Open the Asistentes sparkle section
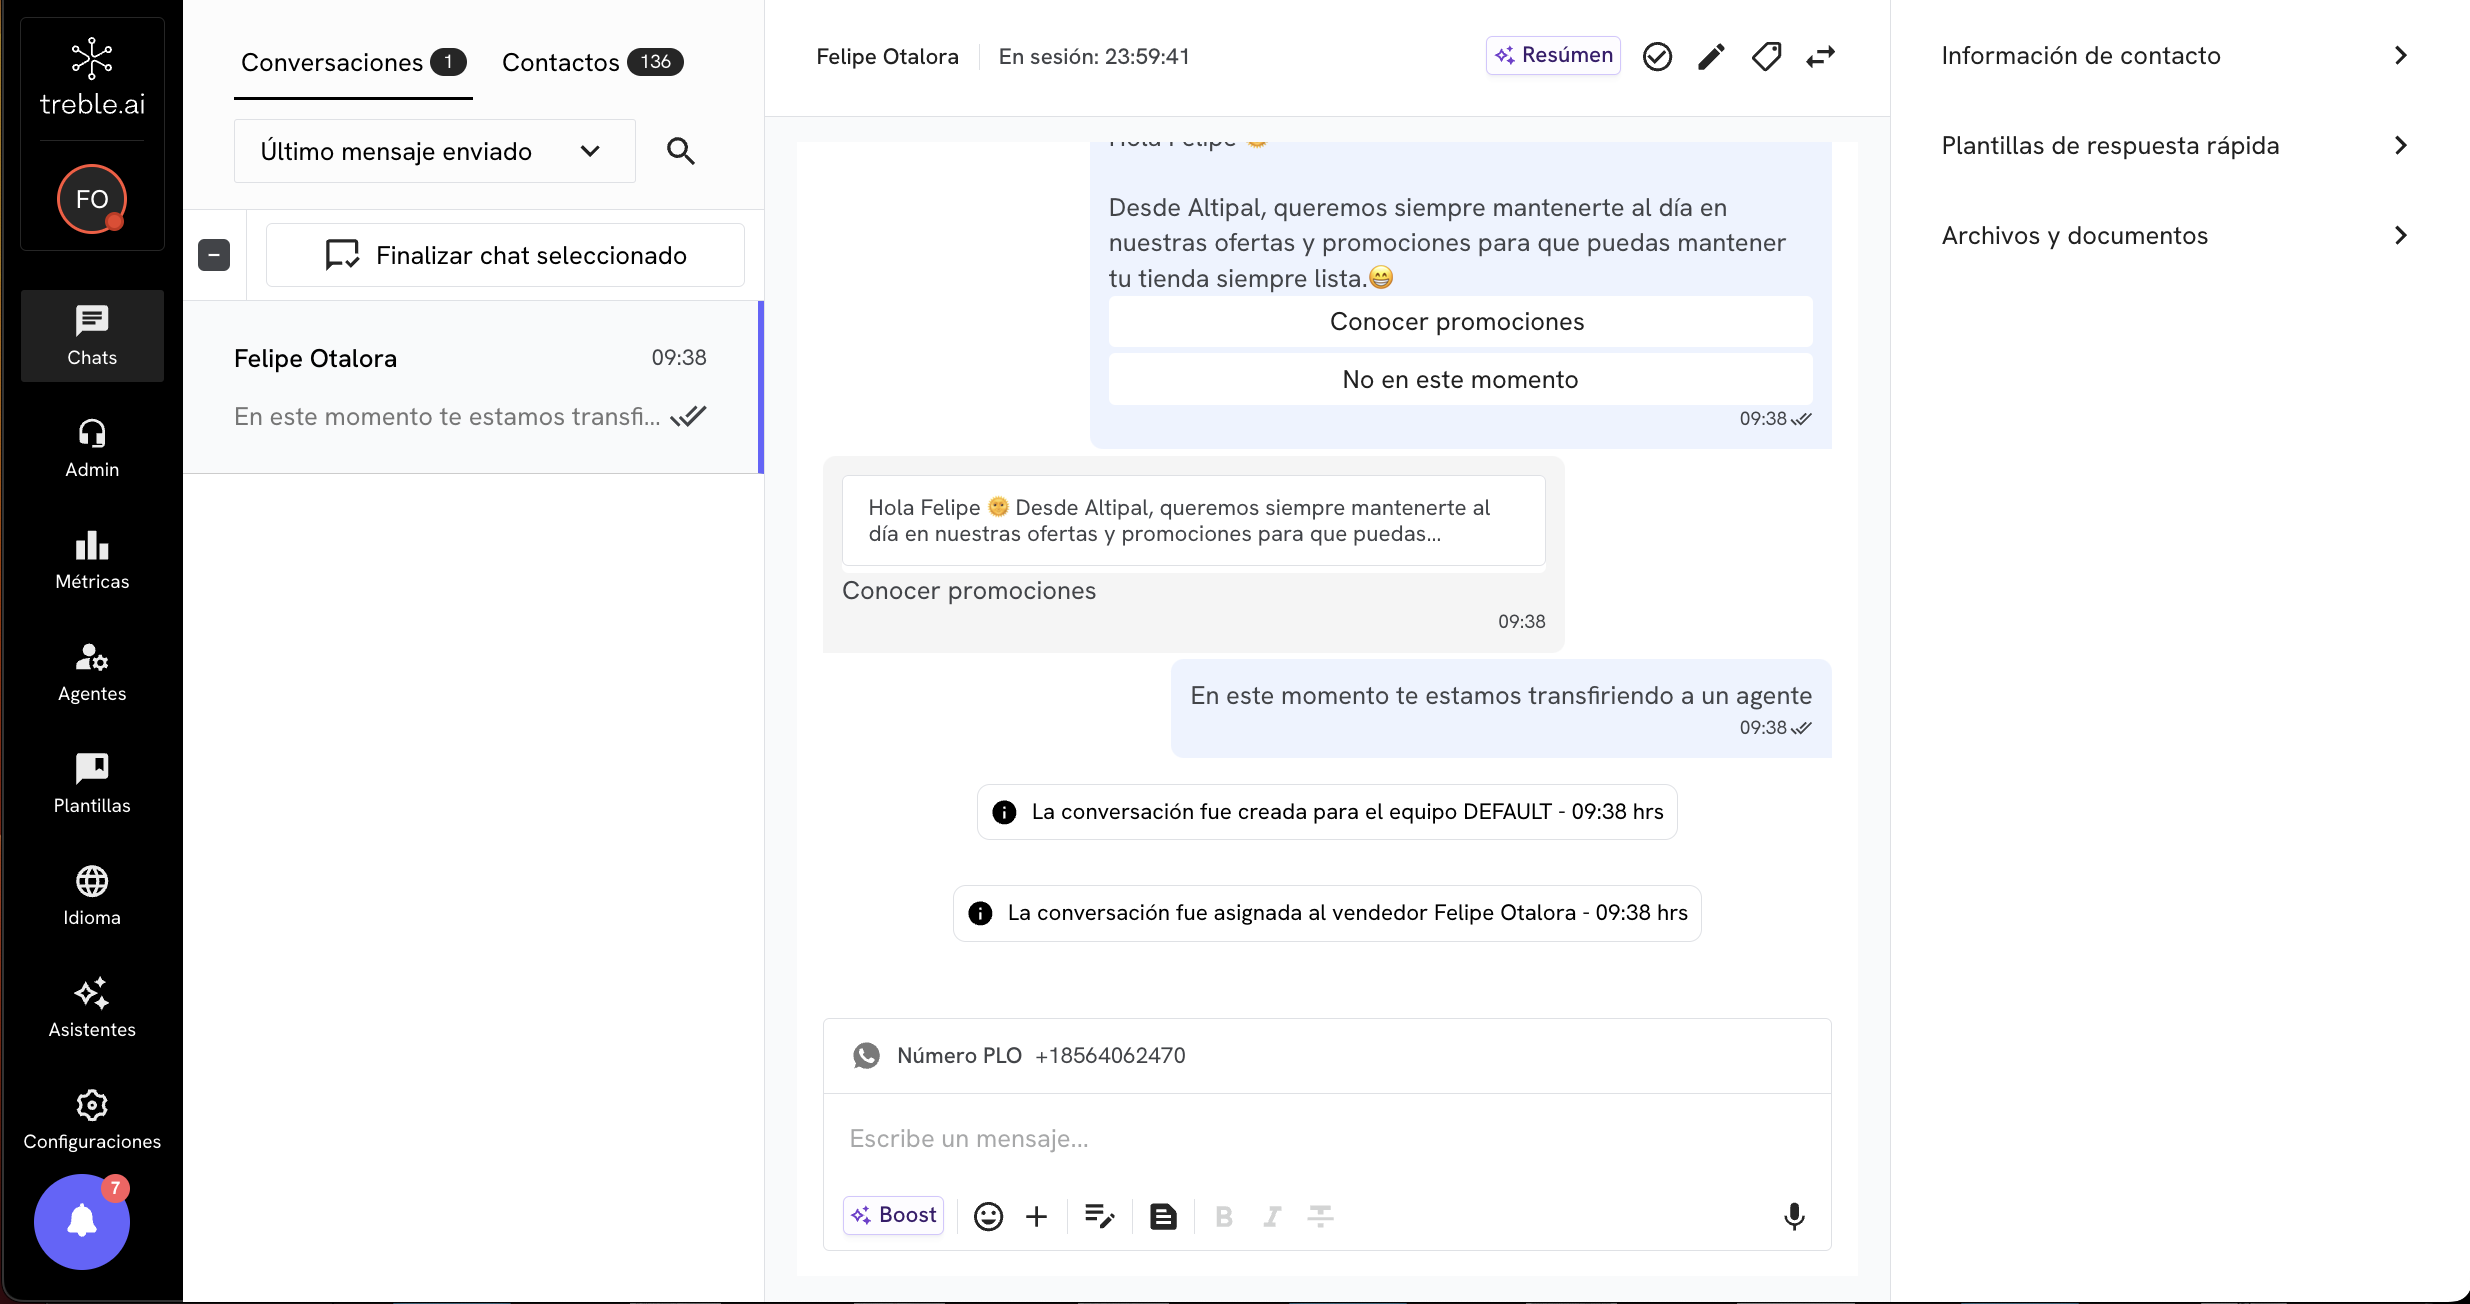This screenshot has height=1304, width=2470. click(x=92, y=1008)
